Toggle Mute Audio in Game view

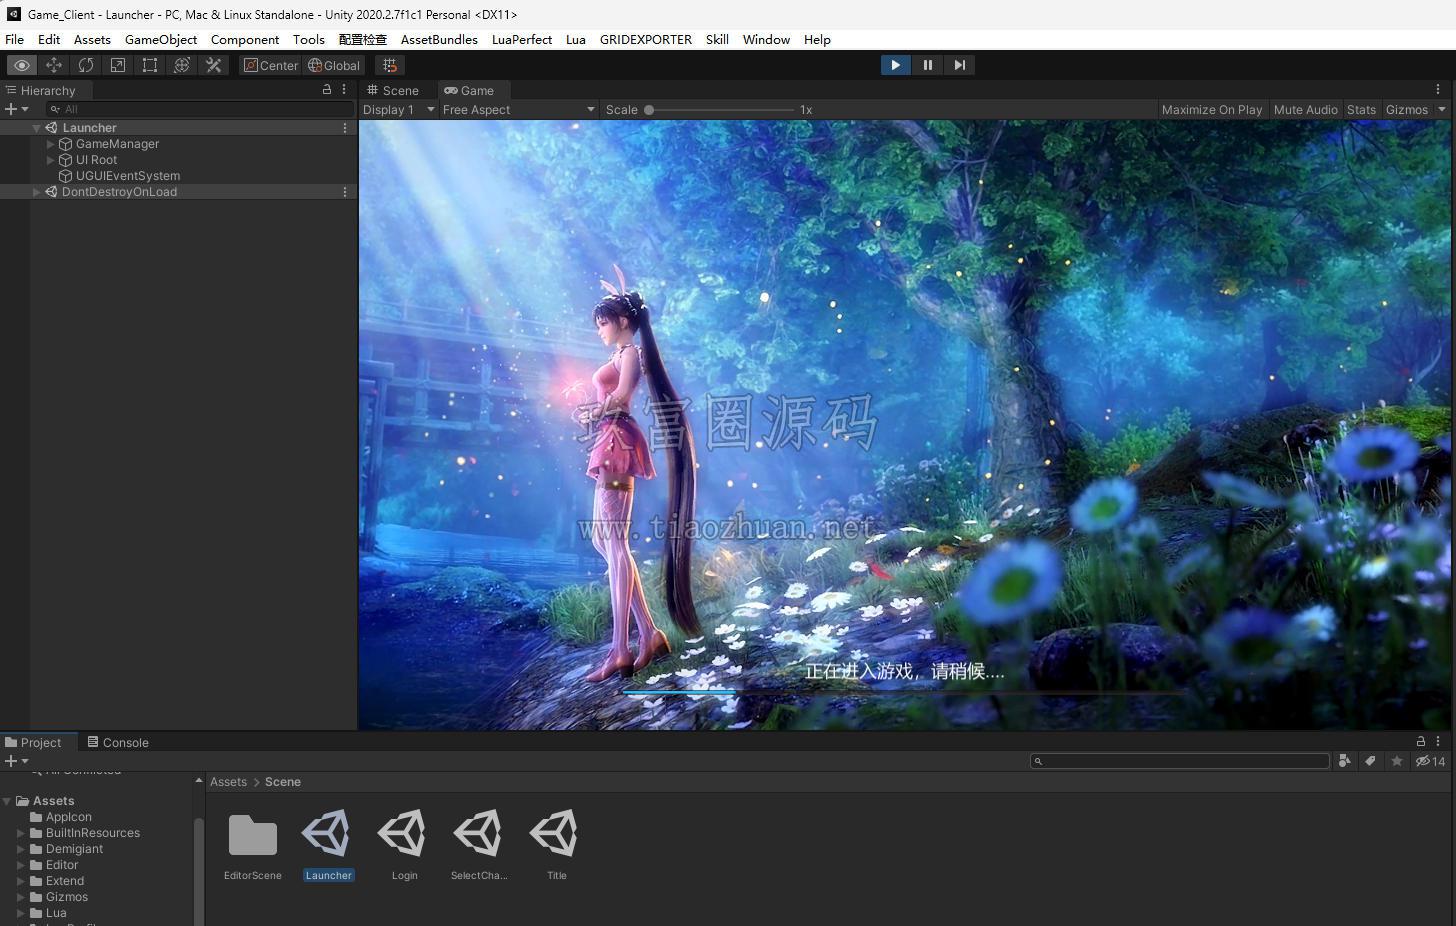(1305, 110)
